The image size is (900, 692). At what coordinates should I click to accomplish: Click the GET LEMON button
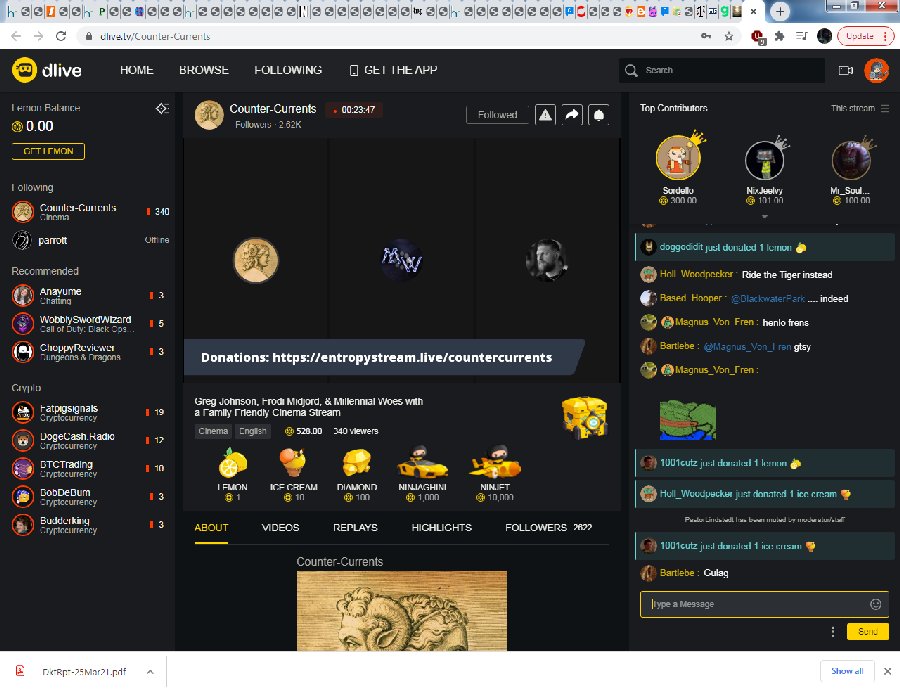[x=48, y=151]
